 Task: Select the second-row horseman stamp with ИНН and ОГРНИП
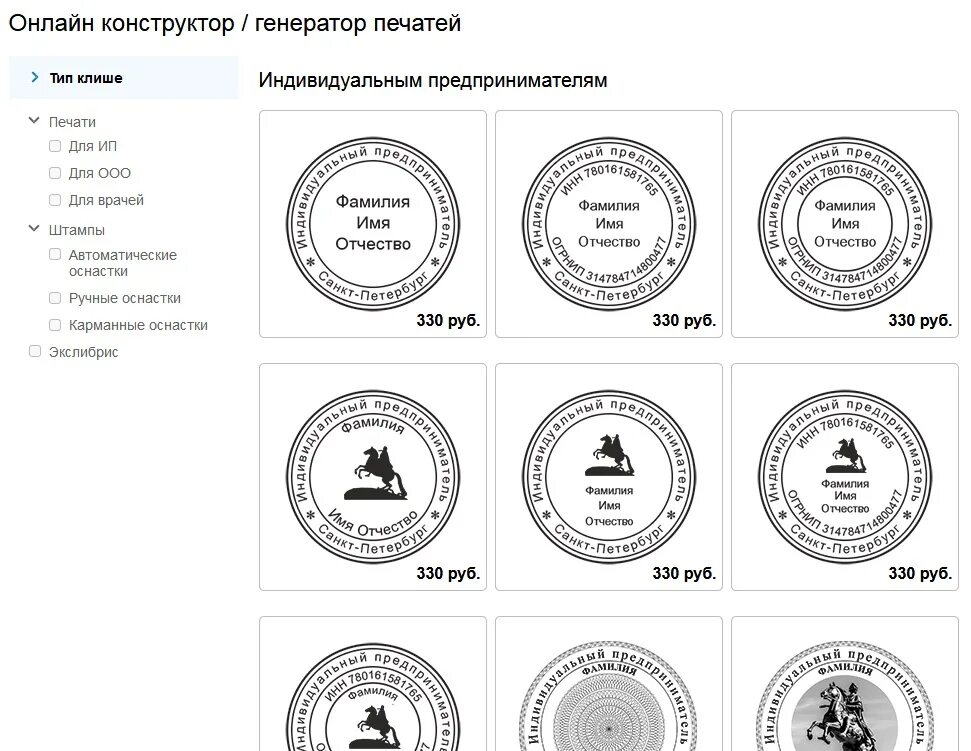pos(845,477)
